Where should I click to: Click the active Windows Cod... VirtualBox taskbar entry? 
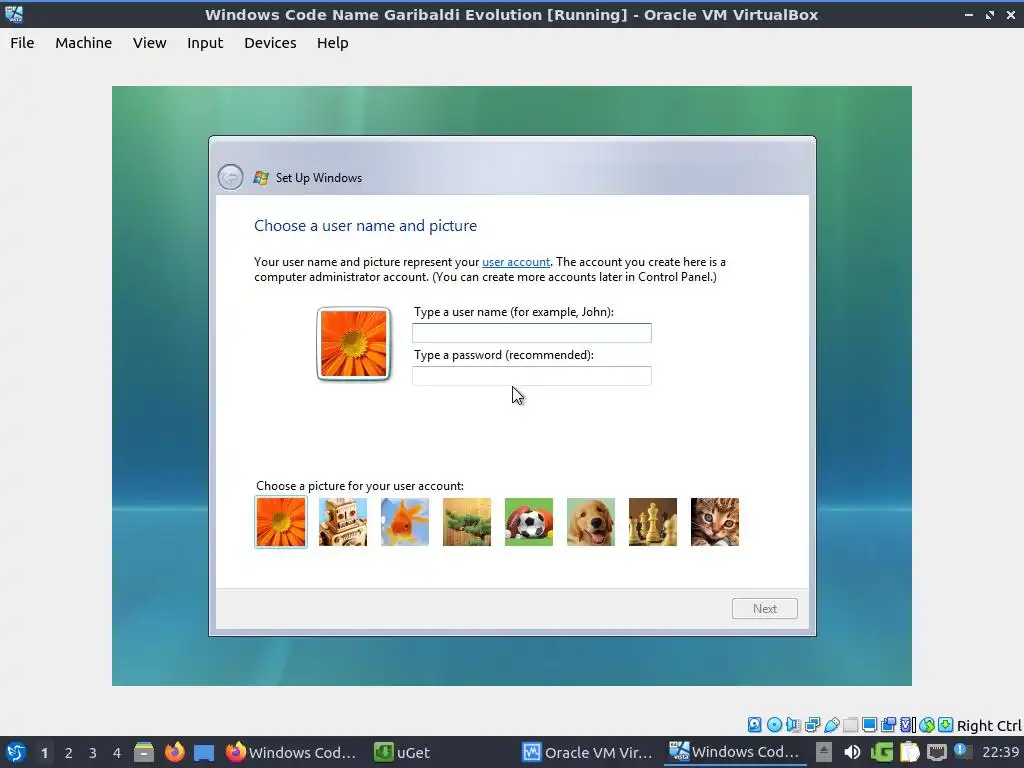(735, 752)
